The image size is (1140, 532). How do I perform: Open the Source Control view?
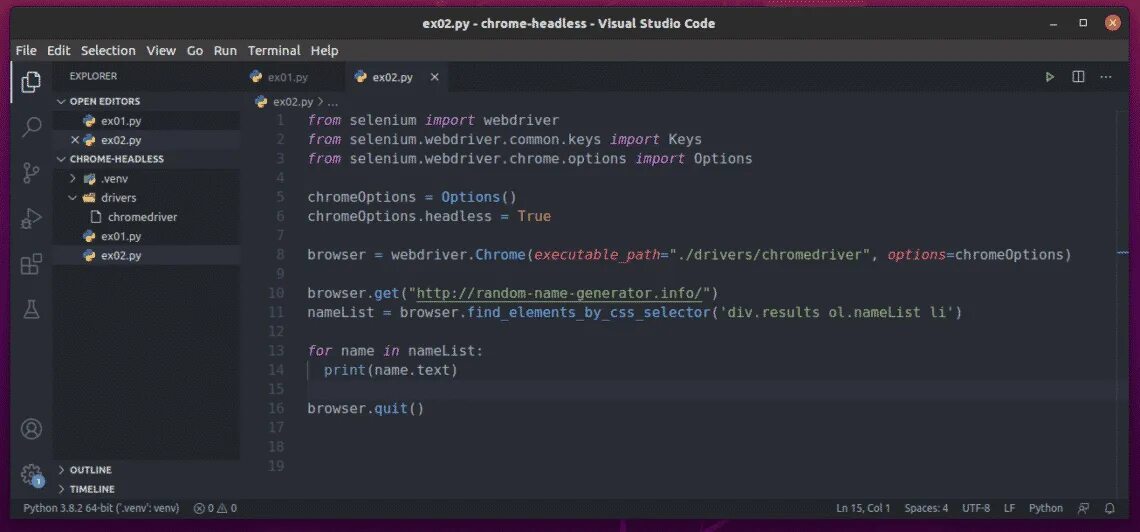[31, 173]
